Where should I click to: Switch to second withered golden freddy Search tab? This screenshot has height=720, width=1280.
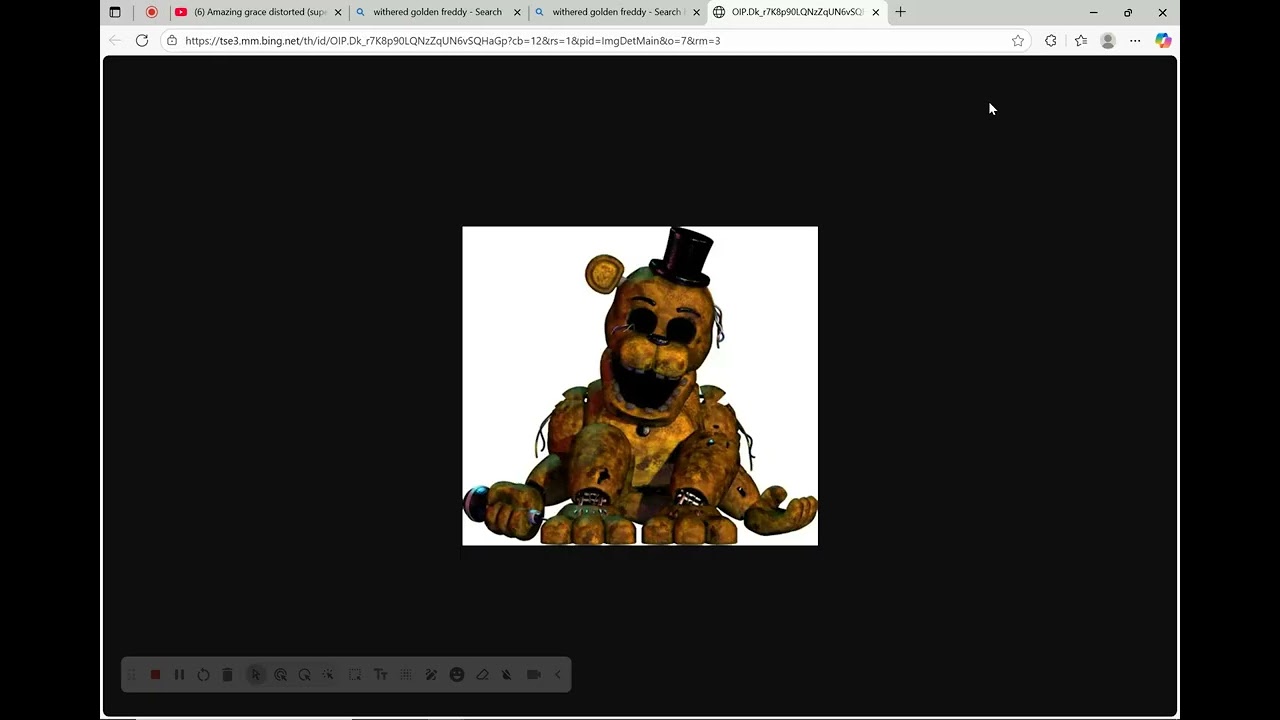coord(617,12)
